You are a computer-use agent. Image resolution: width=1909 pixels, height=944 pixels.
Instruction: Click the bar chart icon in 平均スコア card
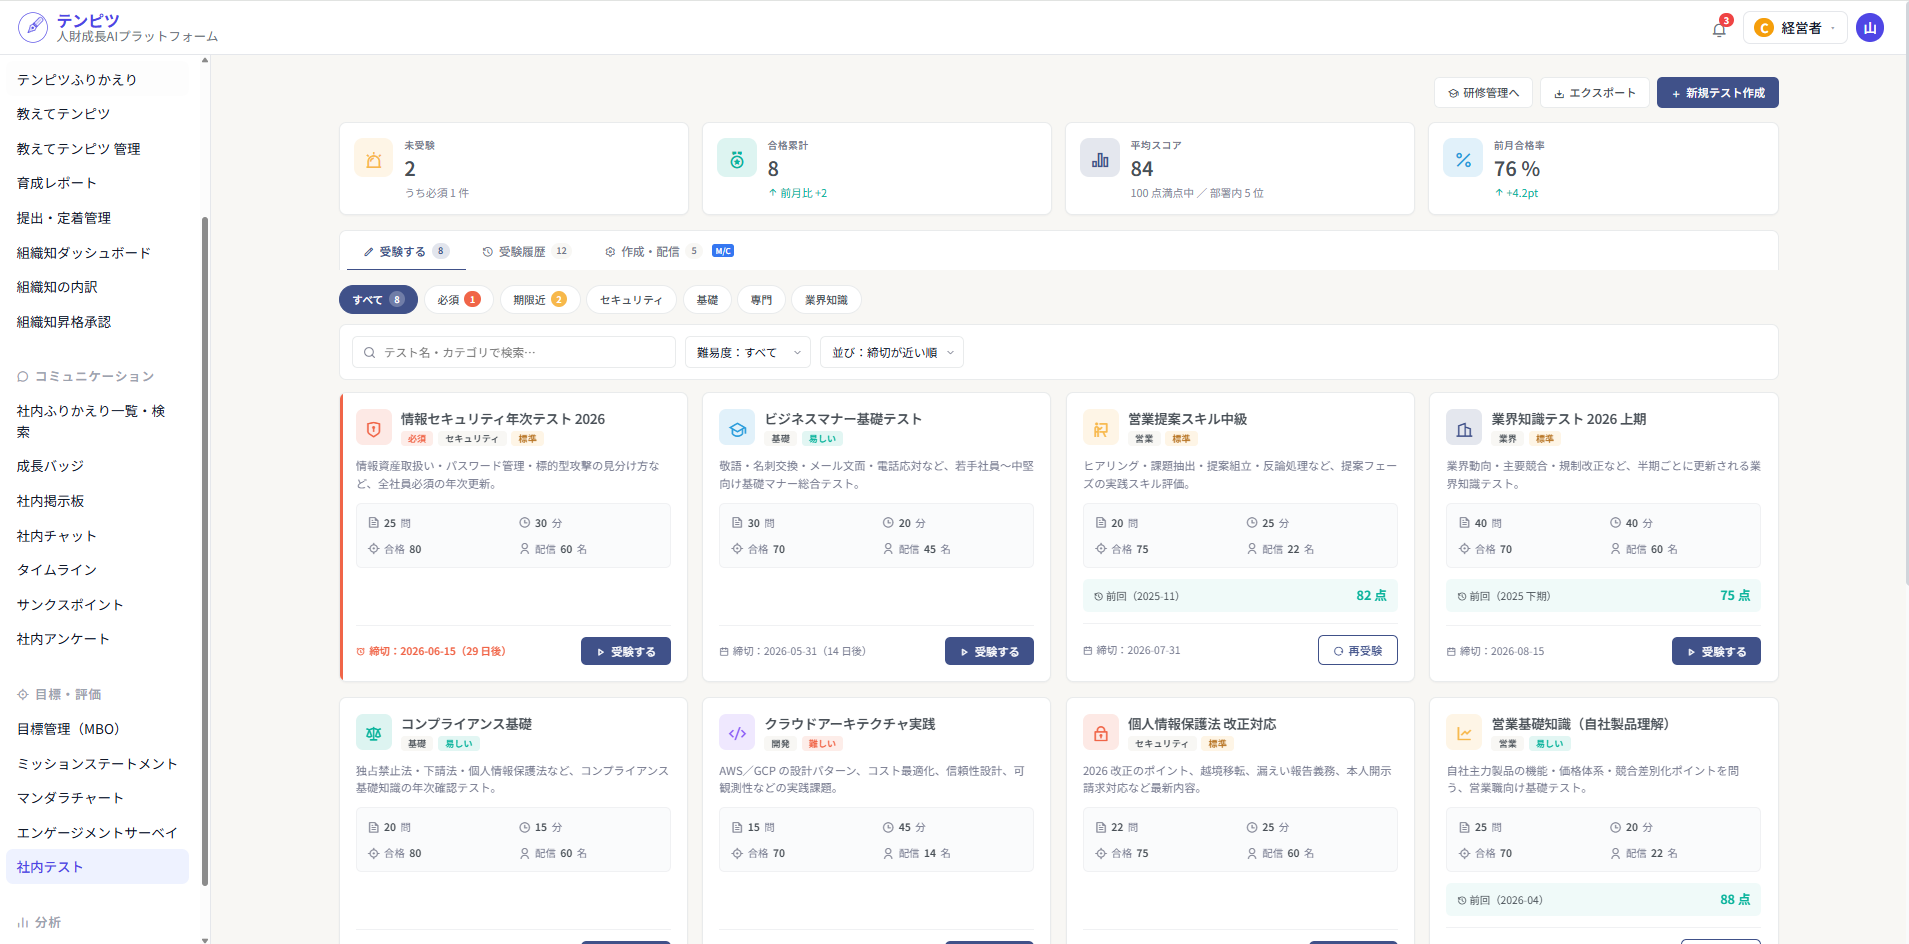(1100, 159)
